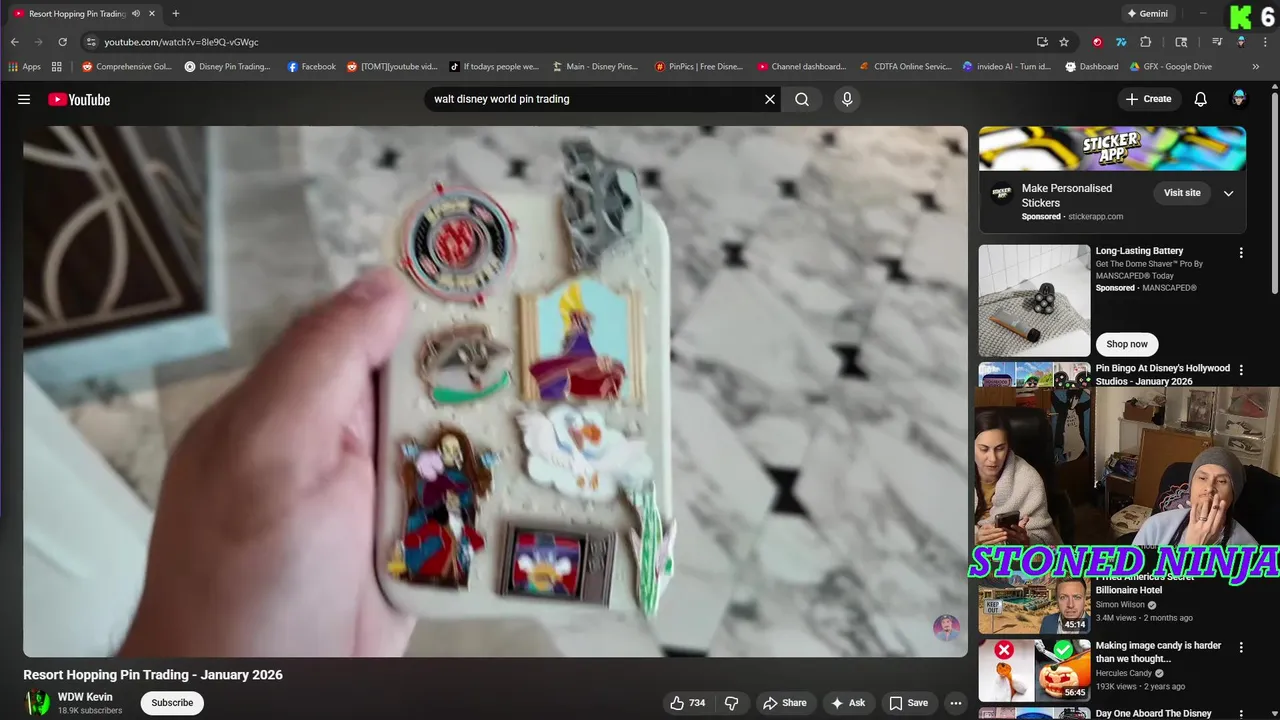This screenshot has width=1280, height=720.
Task: Open YouTube notifications bell
Action: pyautogui.click(x=1201, y=99)
